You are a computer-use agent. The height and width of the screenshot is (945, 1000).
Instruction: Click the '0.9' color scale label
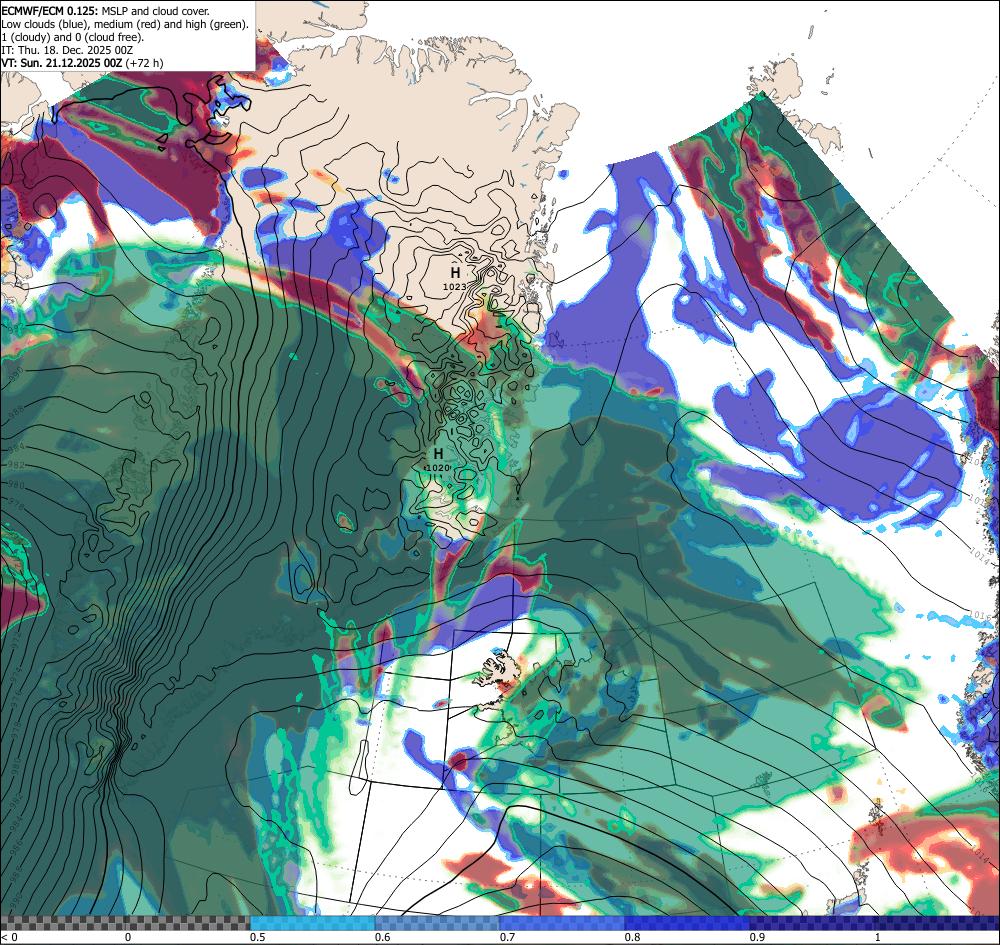[758, 937]
